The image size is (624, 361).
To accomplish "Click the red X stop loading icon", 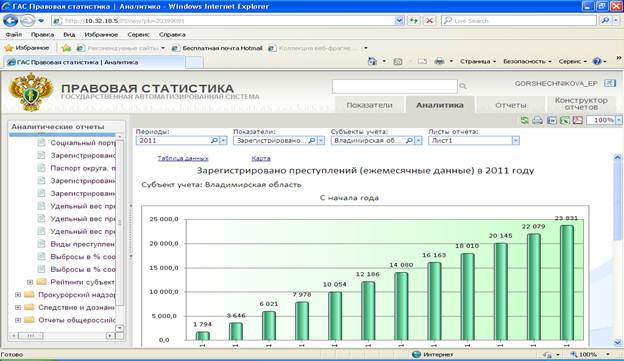I will pyautogui.click(x=429, y=21).
